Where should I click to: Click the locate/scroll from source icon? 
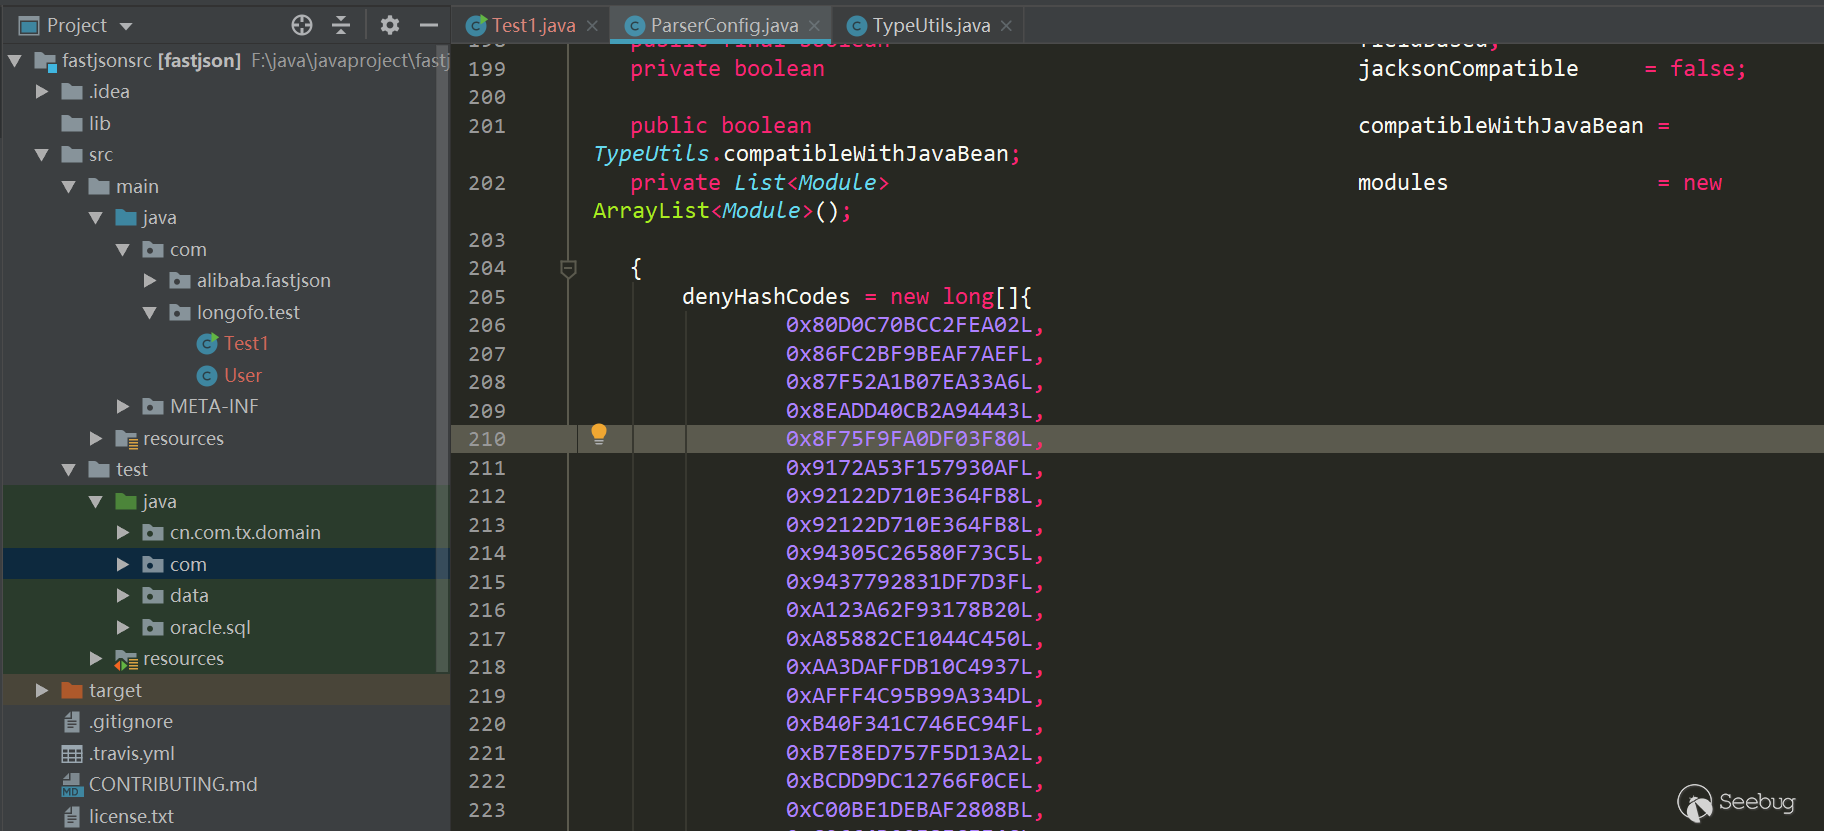click(302, 25)
